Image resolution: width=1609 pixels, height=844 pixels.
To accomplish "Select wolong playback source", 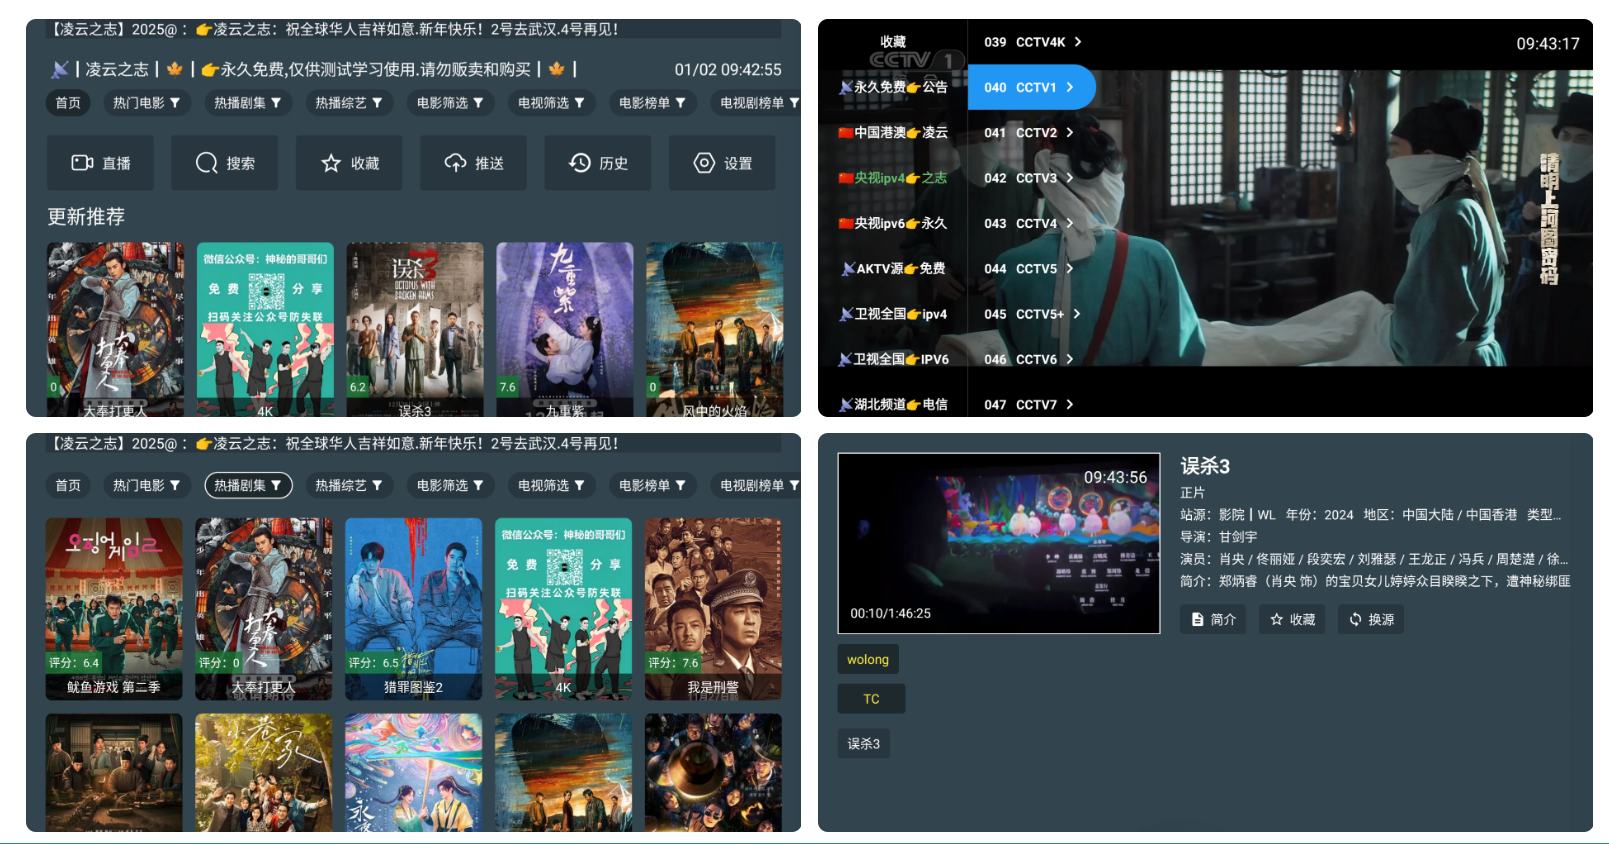I will (868, 659).
